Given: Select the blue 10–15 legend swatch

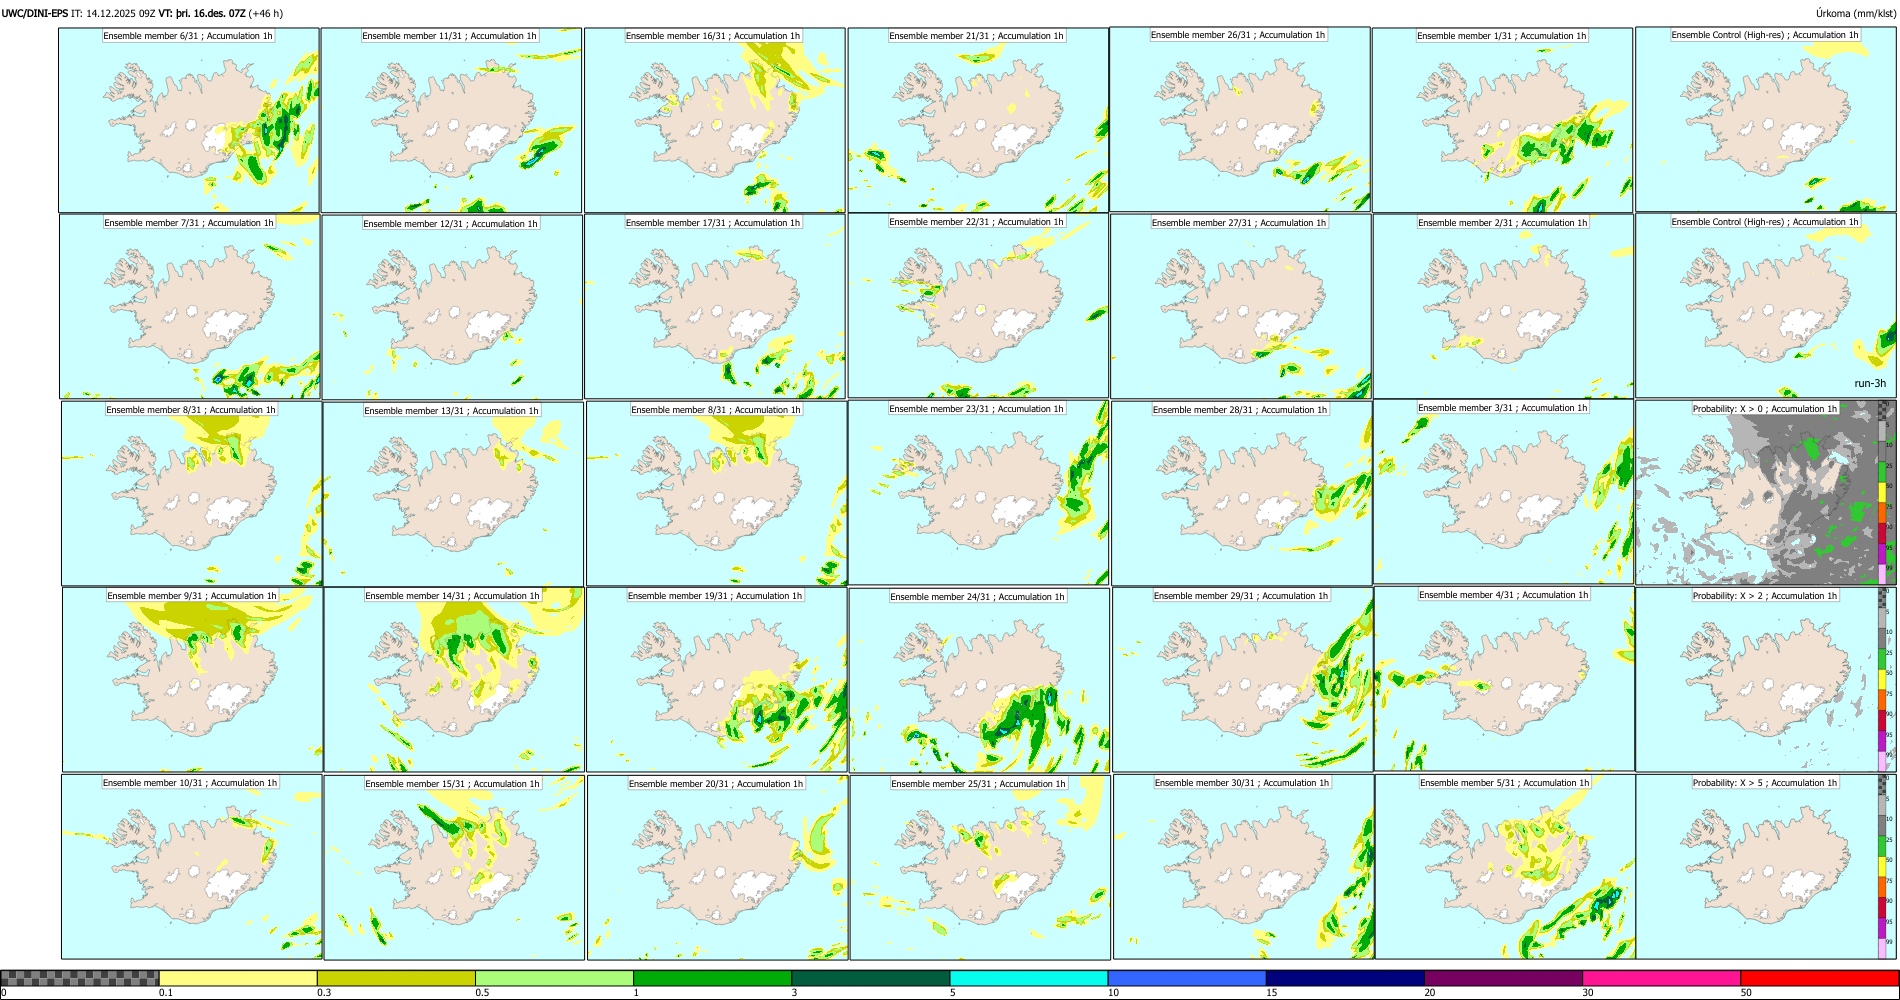Looking at the screenshot, I should (x=1187, y=978).
